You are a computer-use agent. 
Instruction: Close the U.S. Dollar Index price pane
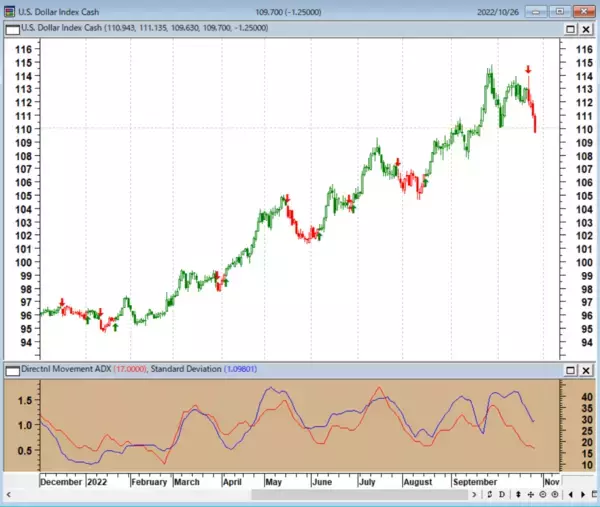pyautogui.click(x=586, y=28)
